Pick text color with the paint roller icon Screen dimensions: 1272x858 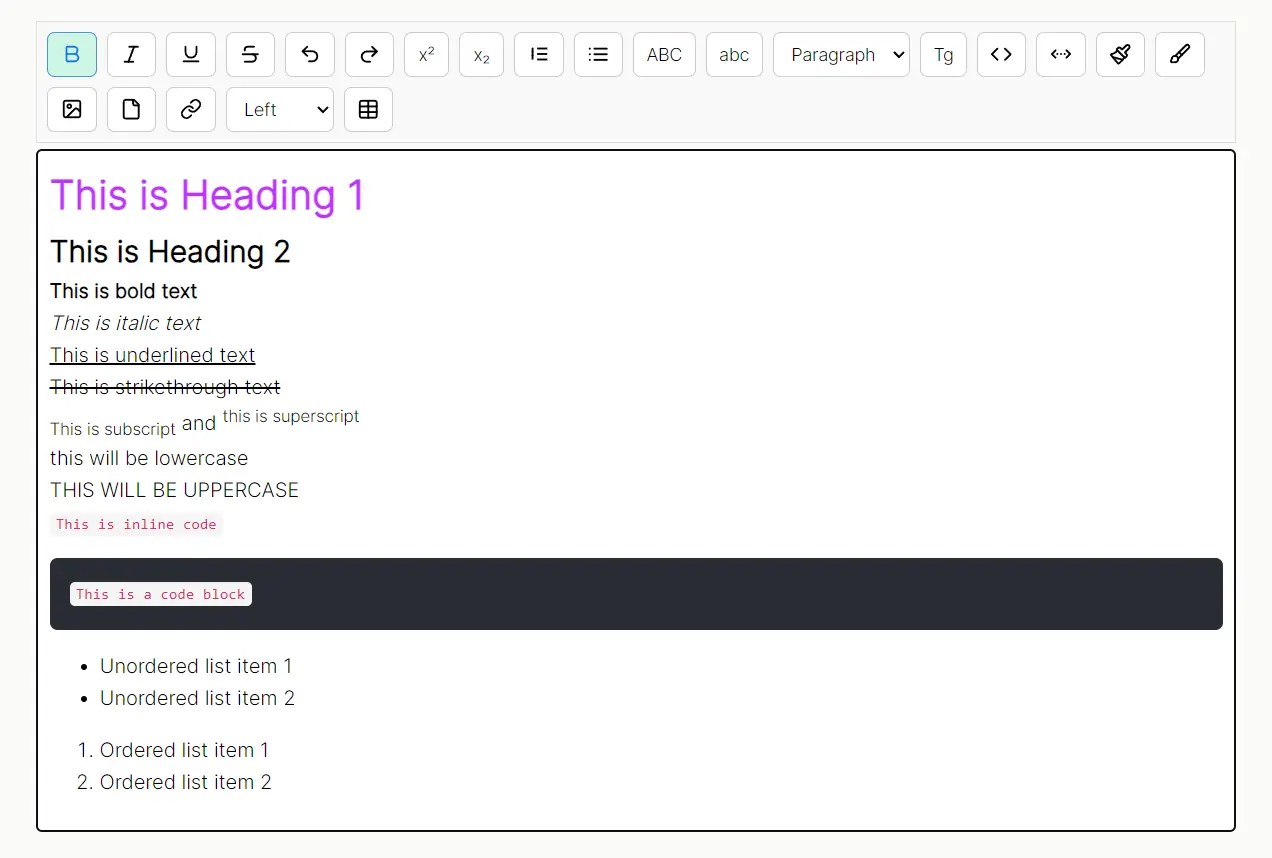(x=1120, y=55)
